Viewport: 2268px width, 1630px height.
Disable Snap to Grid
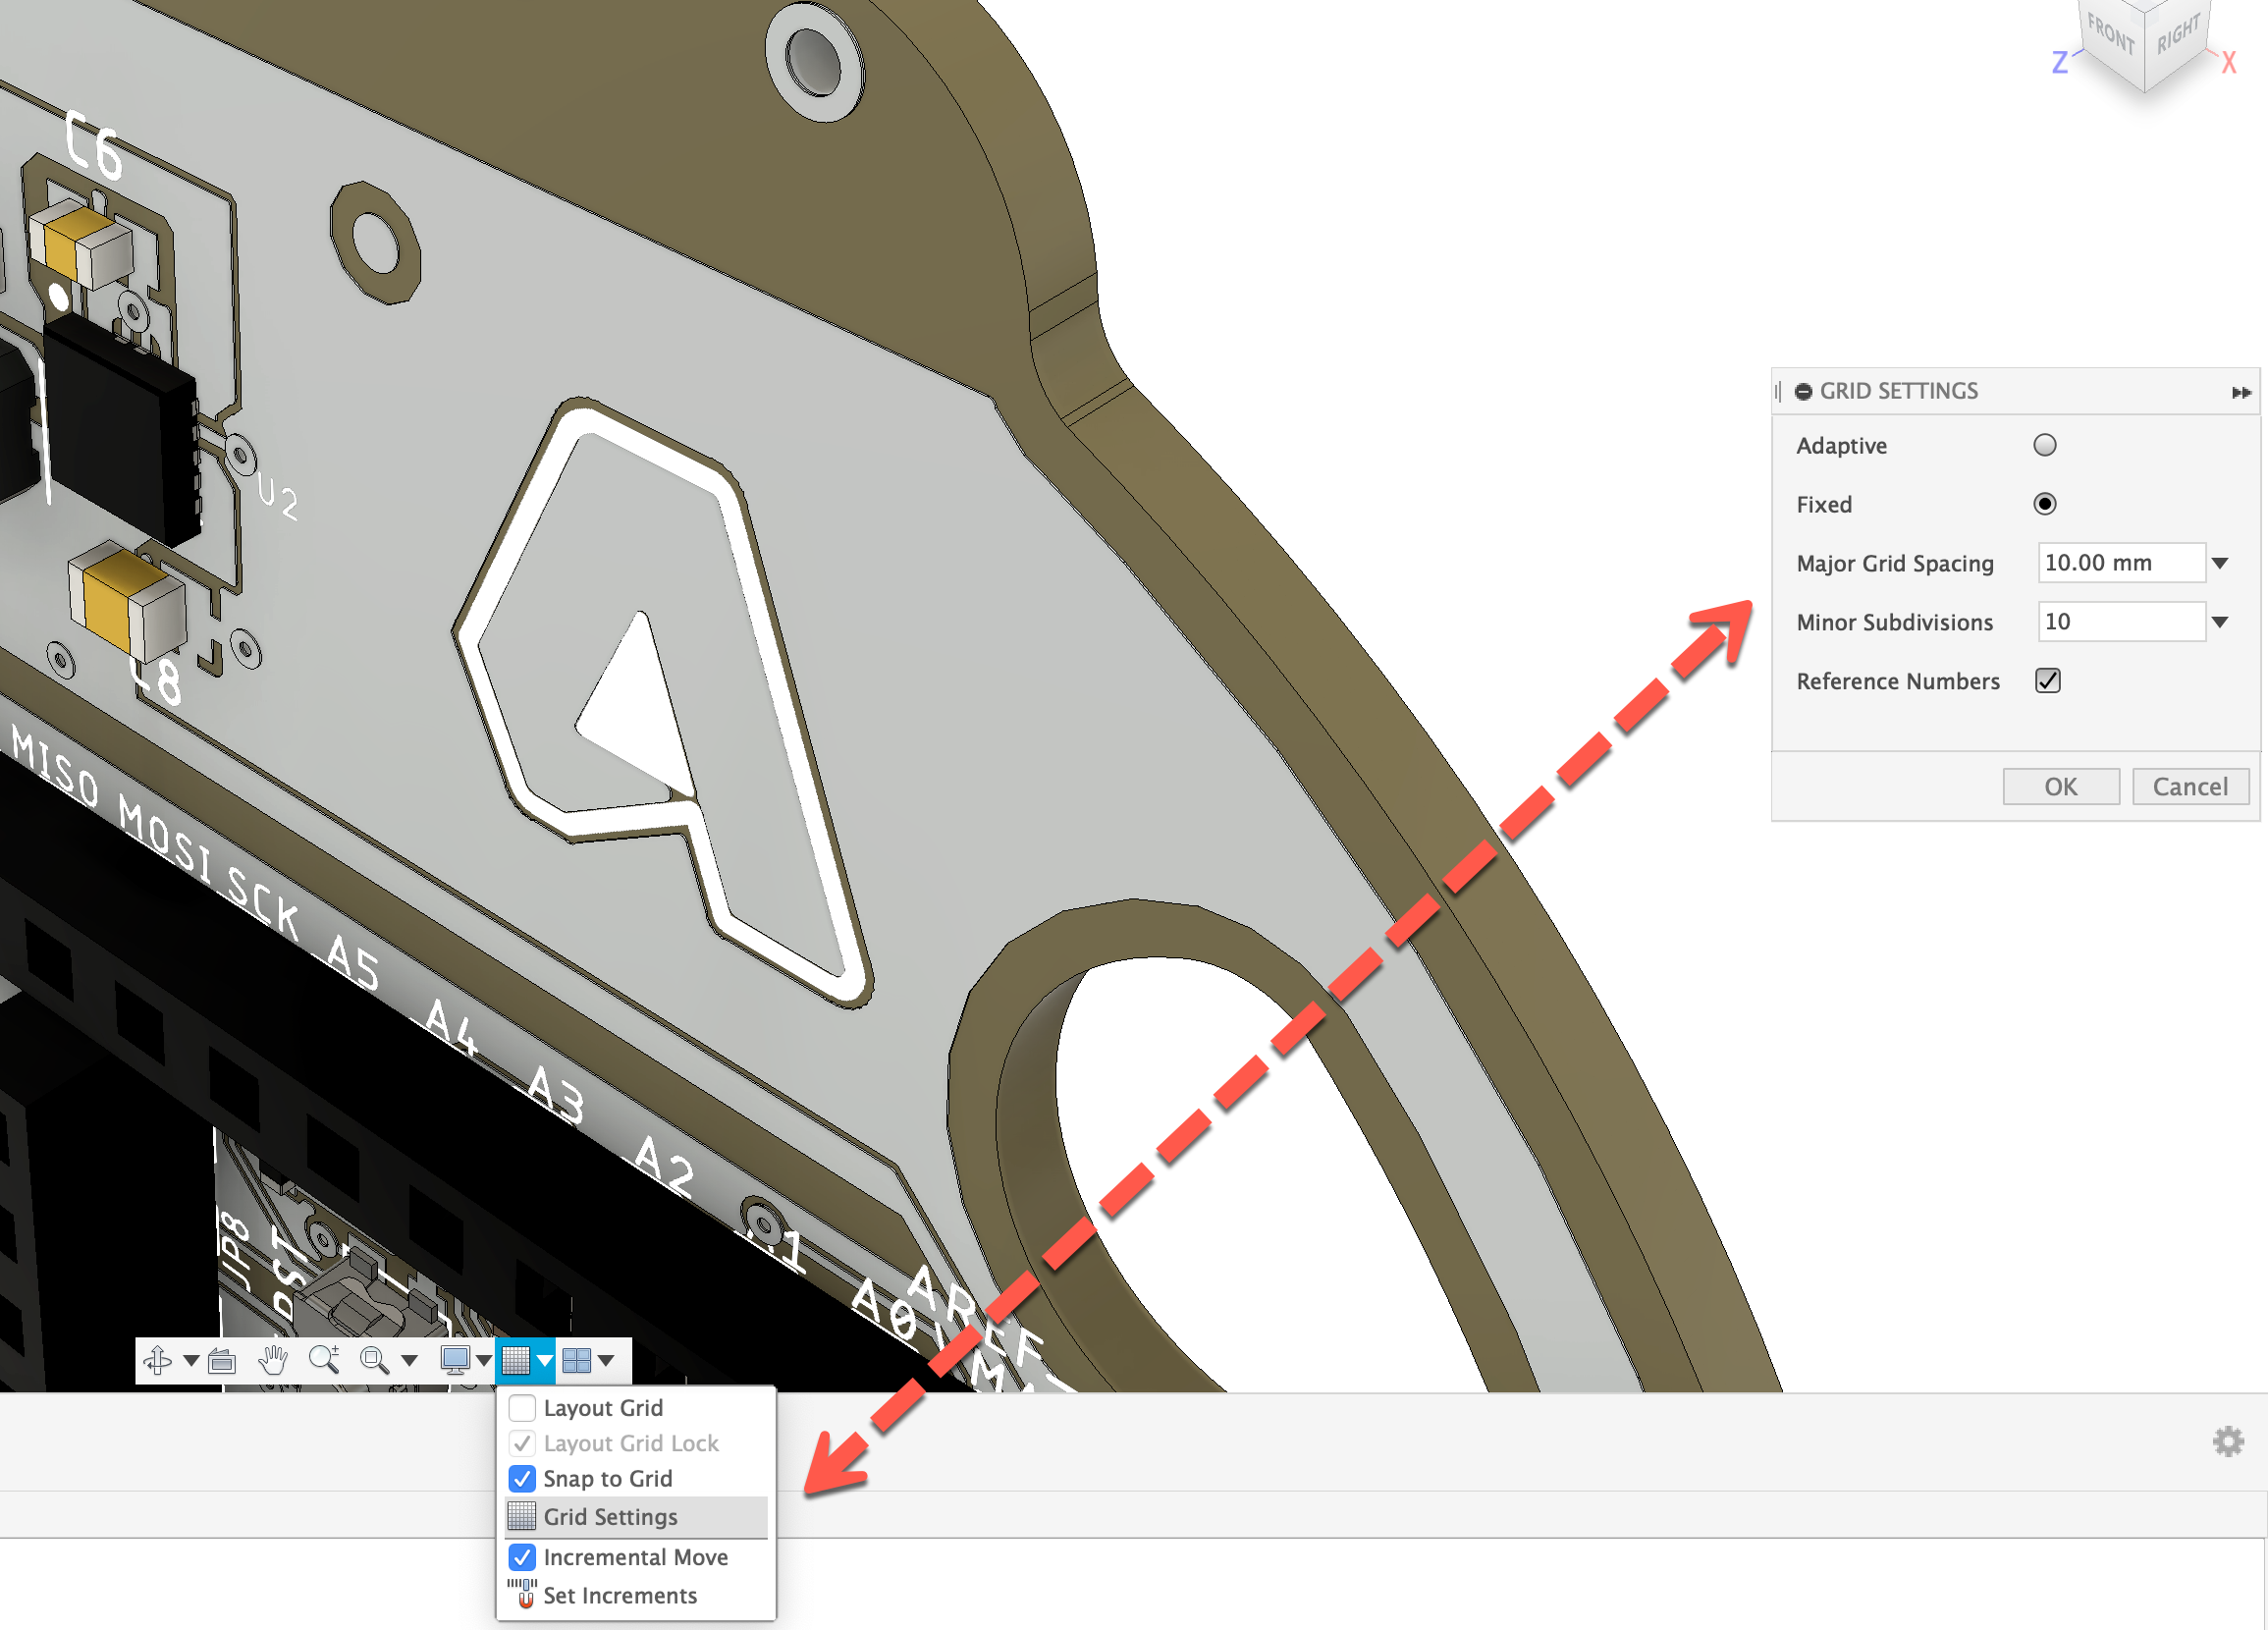(x=522, y=1479)
